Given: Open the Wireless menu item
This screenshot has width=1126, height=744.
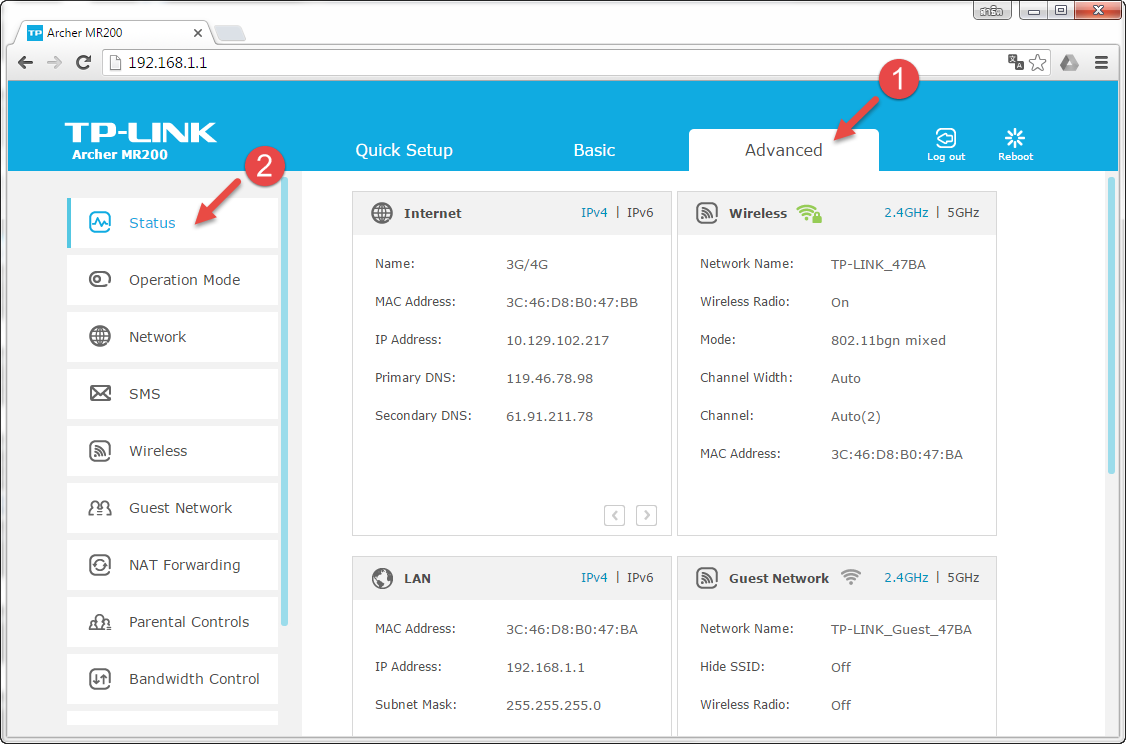Looking at the screenshot, I should coord(172,450).
